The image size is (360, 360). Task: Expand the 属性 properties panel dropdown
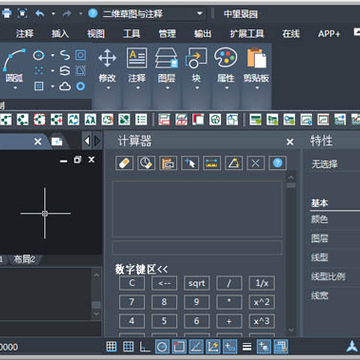(227, 88)
